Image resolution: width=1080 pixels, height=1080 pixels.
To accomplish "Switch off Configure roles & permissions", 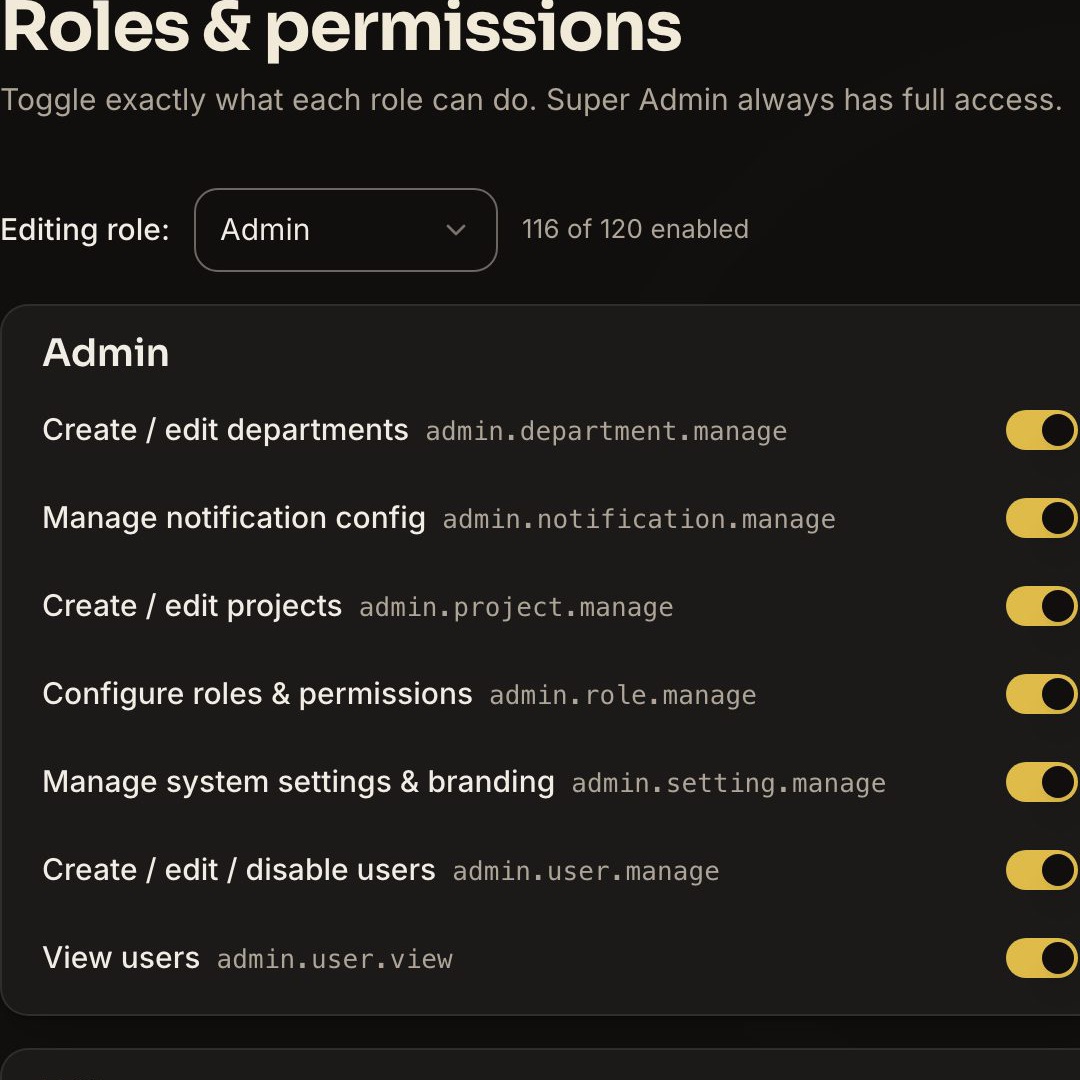I will tap(1043, 694).
